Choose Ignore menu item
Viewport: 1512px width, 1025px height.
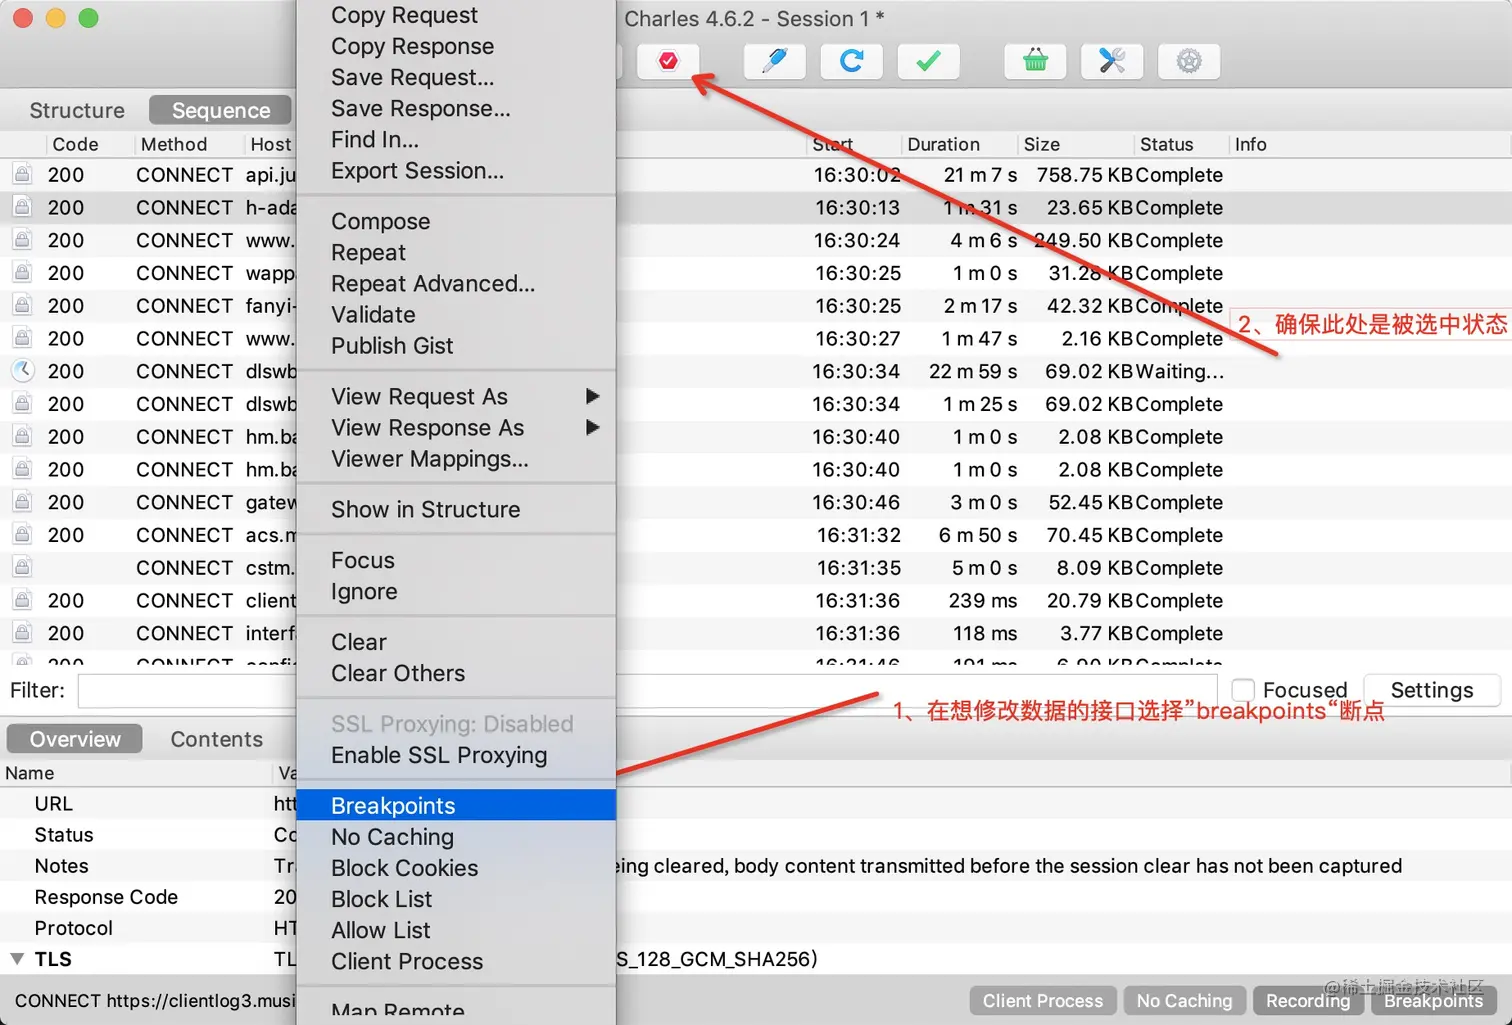(x=456, y=592)
